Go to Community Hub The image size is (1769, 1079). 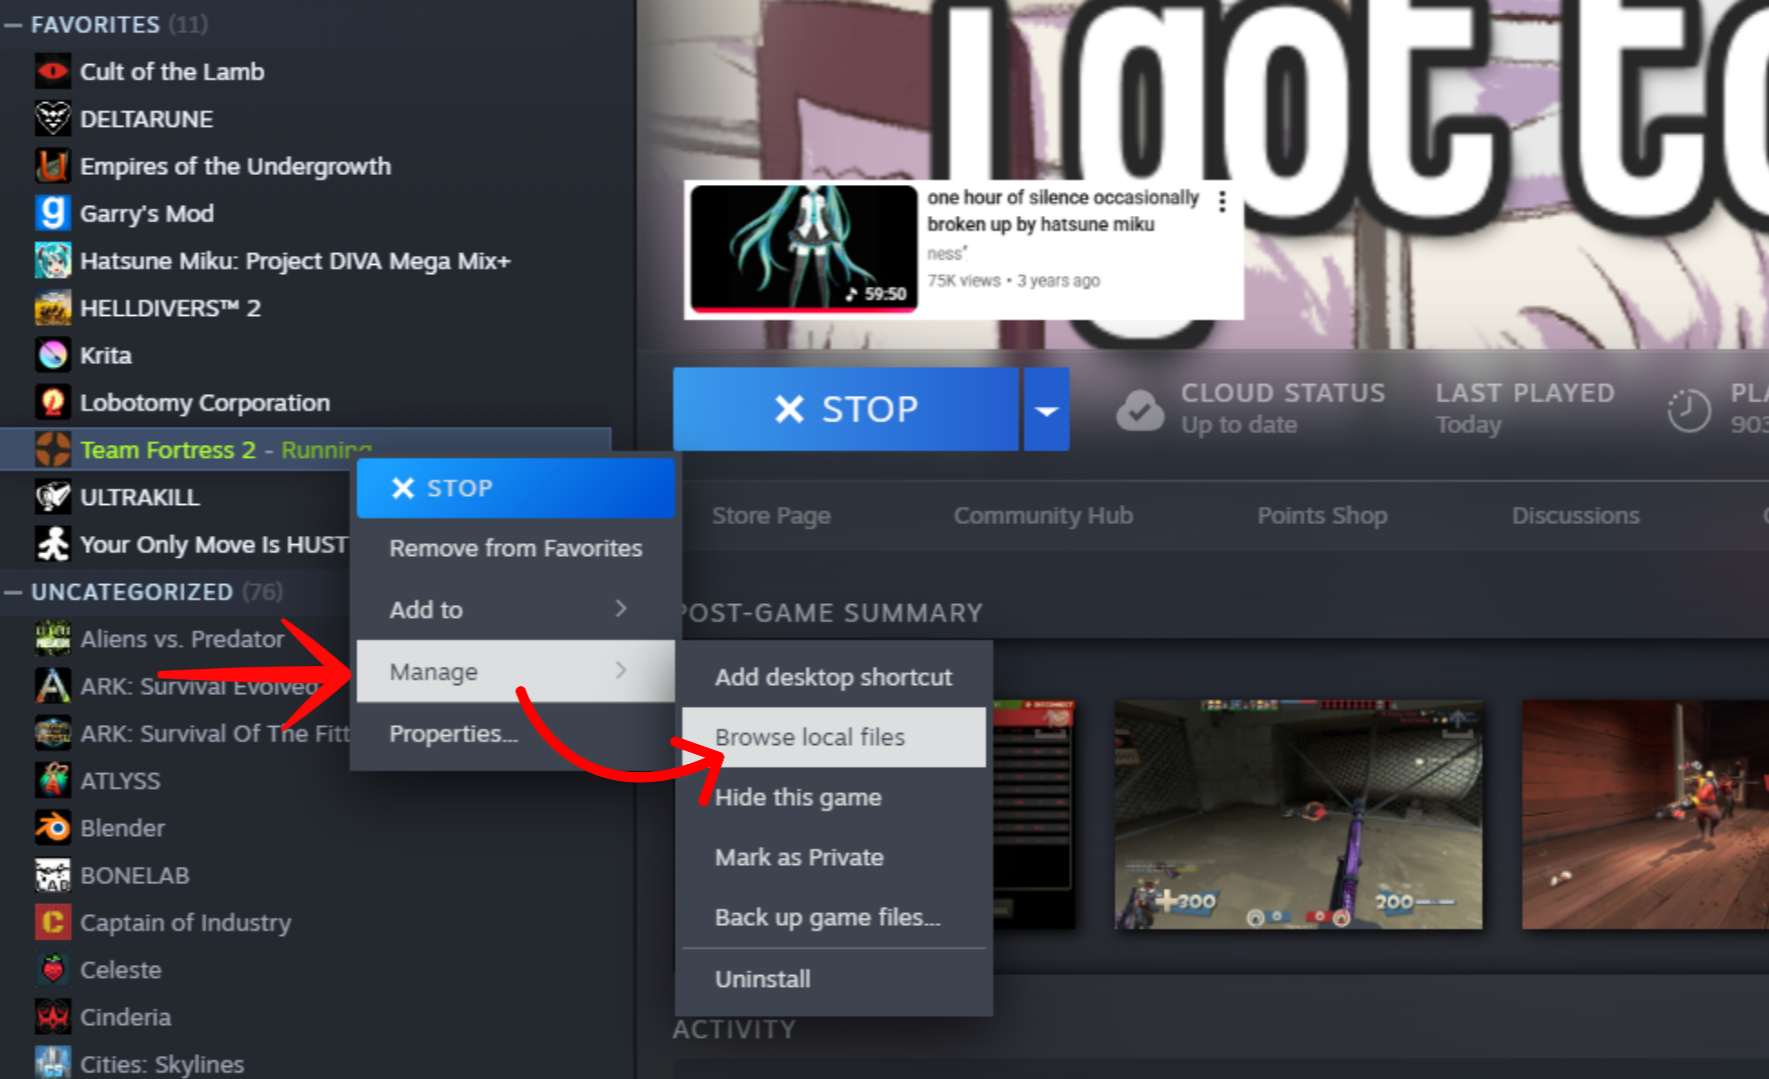(1043, 516)
